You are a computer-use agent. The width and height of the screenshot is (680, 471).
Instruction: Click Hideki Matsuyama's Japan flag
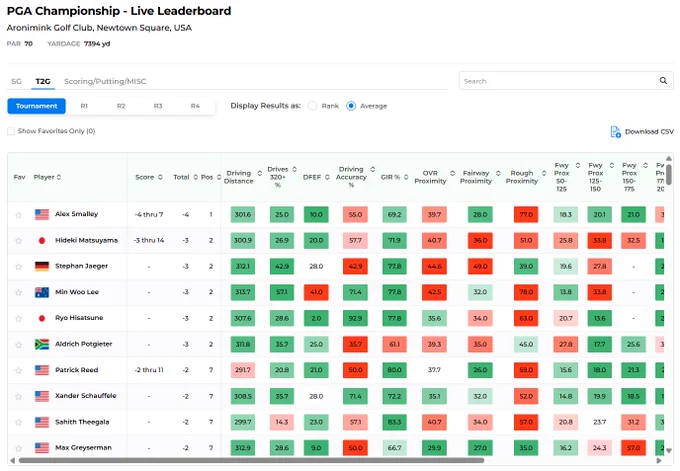(42, 240)
